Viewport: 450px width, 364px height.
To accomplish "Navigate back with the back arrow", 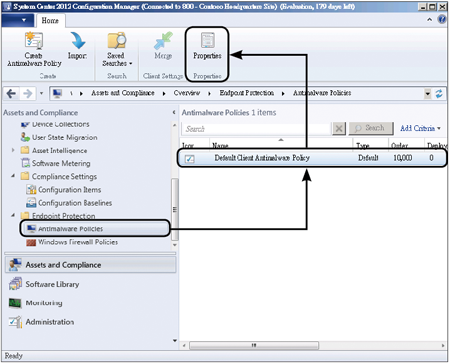I will pyautogui.click(x=11, y=94).
